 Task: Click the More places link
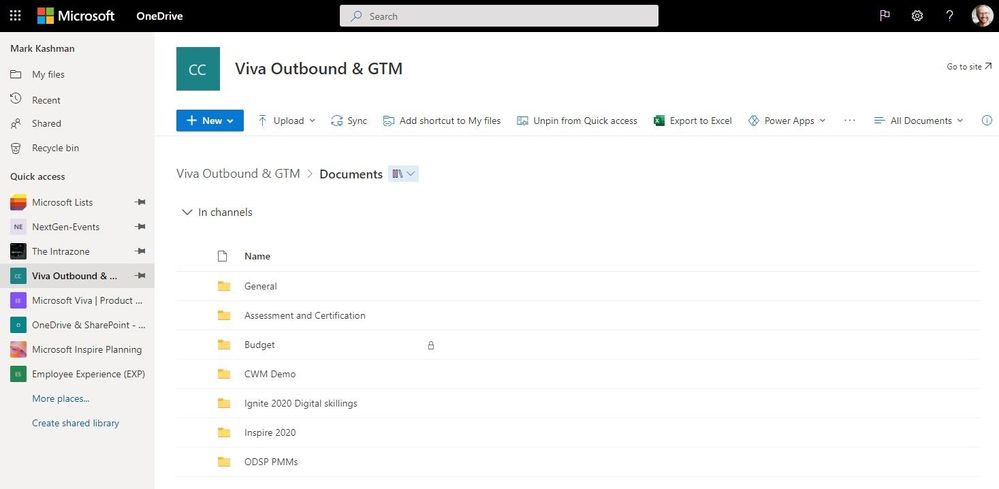click(x=61, y=399)
